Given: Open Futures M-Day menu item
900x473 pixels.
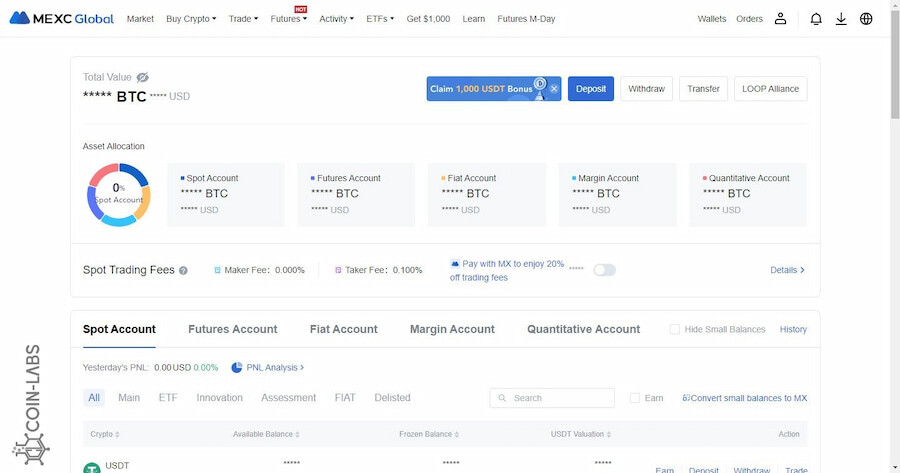Looking at the screenshot, I should (526, 18).
